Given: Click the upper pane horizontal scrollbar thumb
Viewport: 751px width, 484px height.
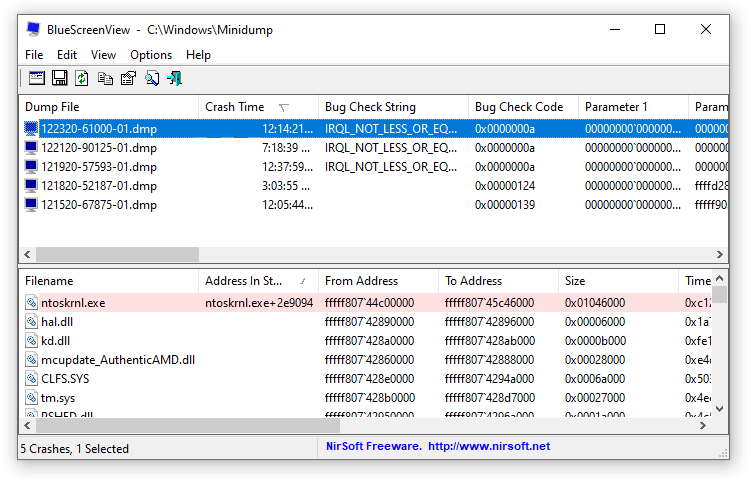Looking at the screenshot, I should 117,254.
